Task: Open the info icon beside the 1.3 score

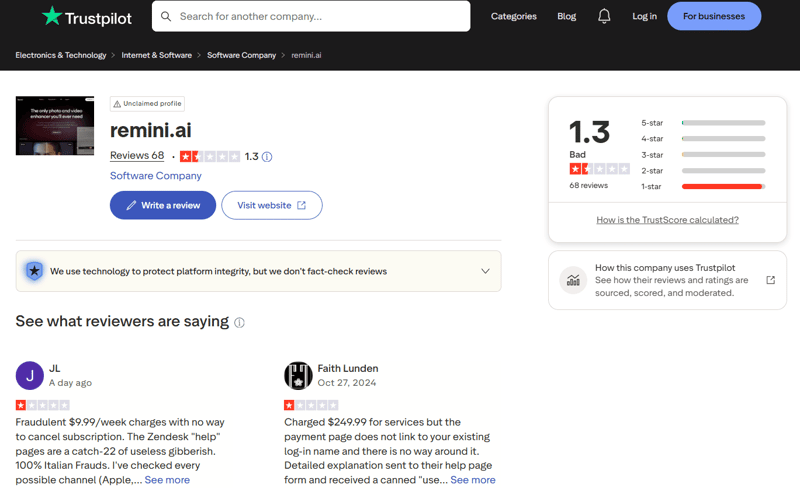Action: [267, 157]
